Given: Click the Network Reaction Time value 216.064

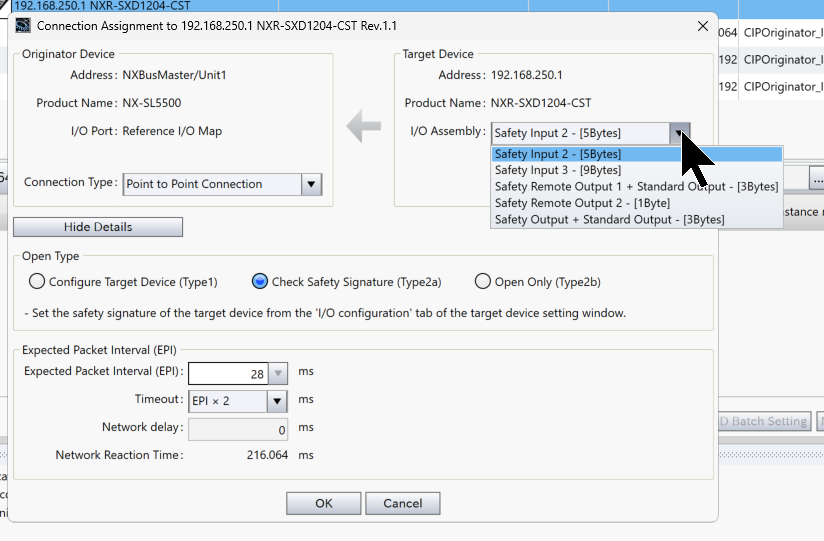Looking at the screenshot, I should (267, 455).
